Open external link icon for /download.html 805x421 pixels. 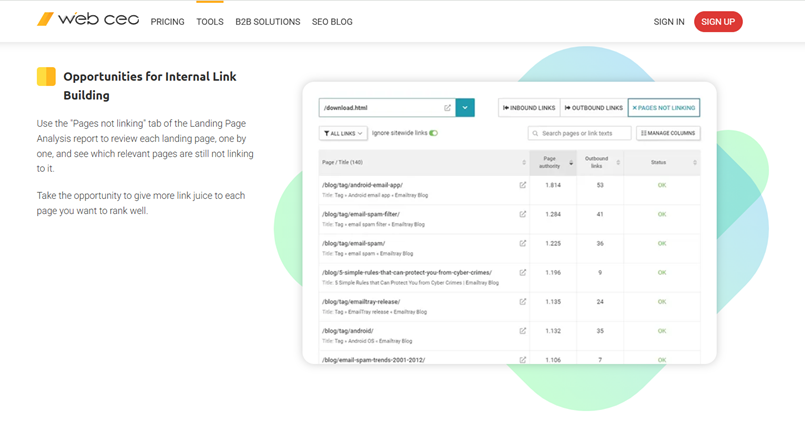click(x=447, y=108)
